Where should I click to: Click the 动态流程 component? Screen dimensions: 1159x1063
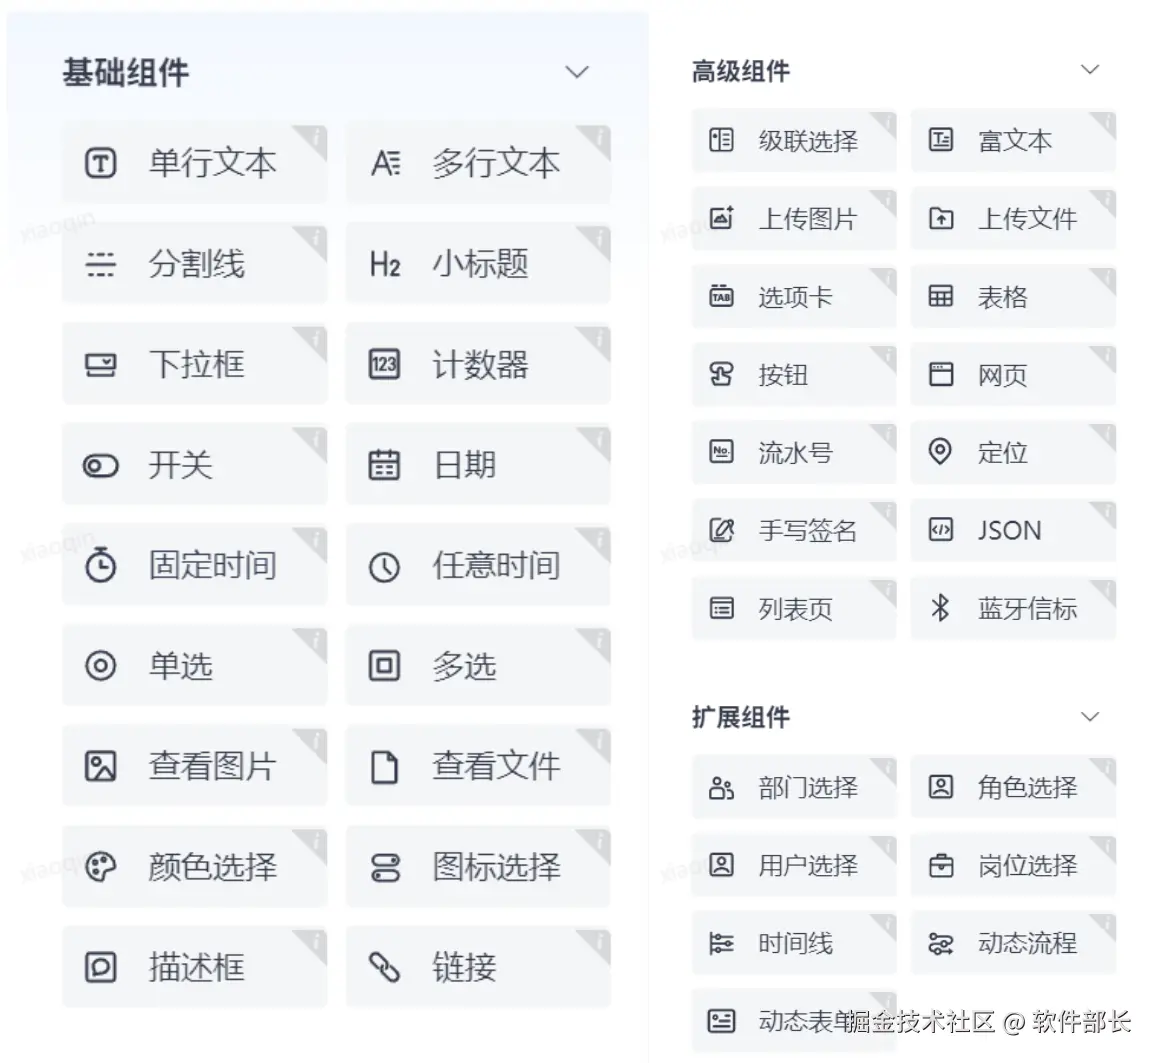coord(1012,943)
